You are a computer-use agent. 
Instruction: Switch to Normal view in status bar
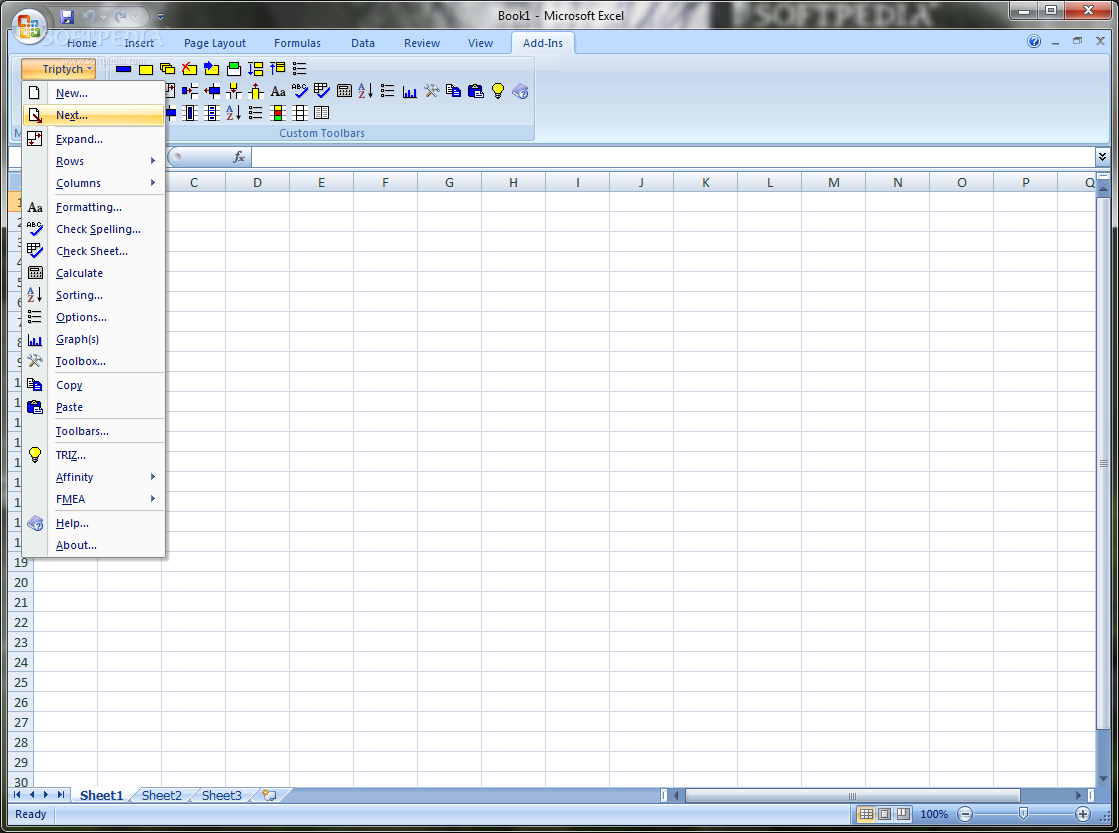click(x=866, y=814)
